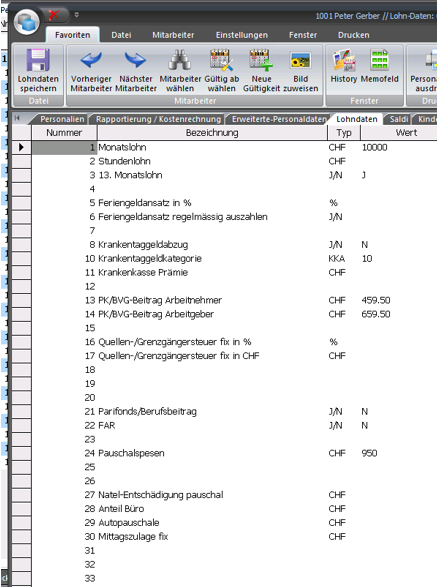
Task: Open Rapportierung / Kostenrechnung tab
Action: (158, 119)
